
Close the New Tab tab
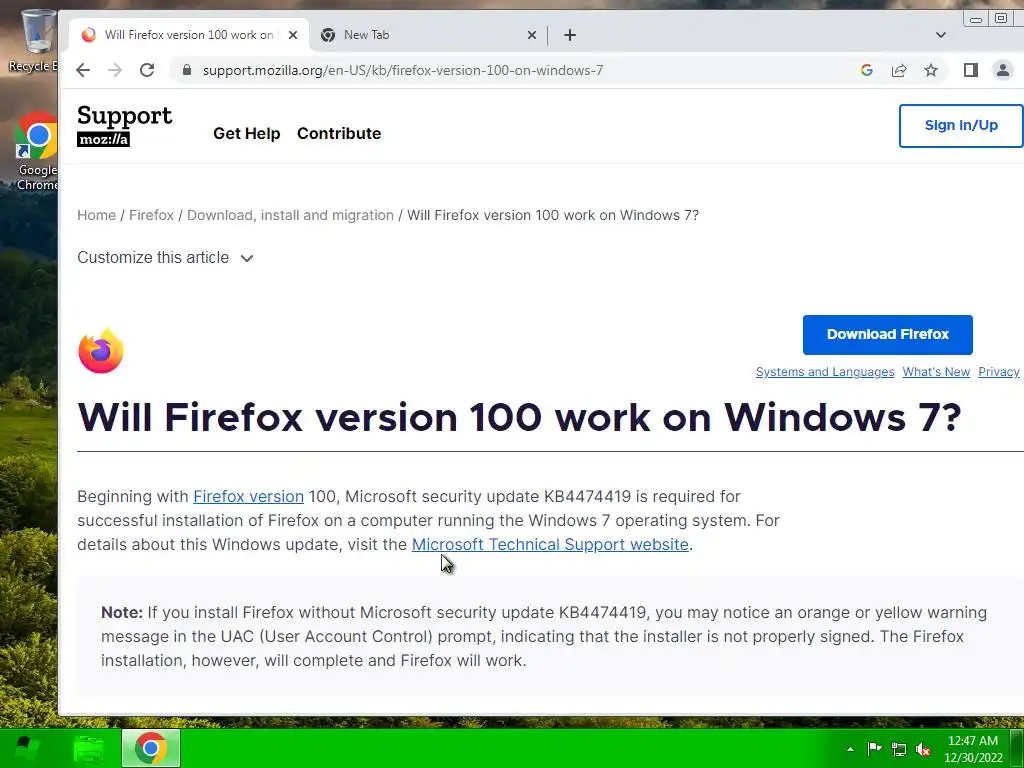(x=532, y=35)
